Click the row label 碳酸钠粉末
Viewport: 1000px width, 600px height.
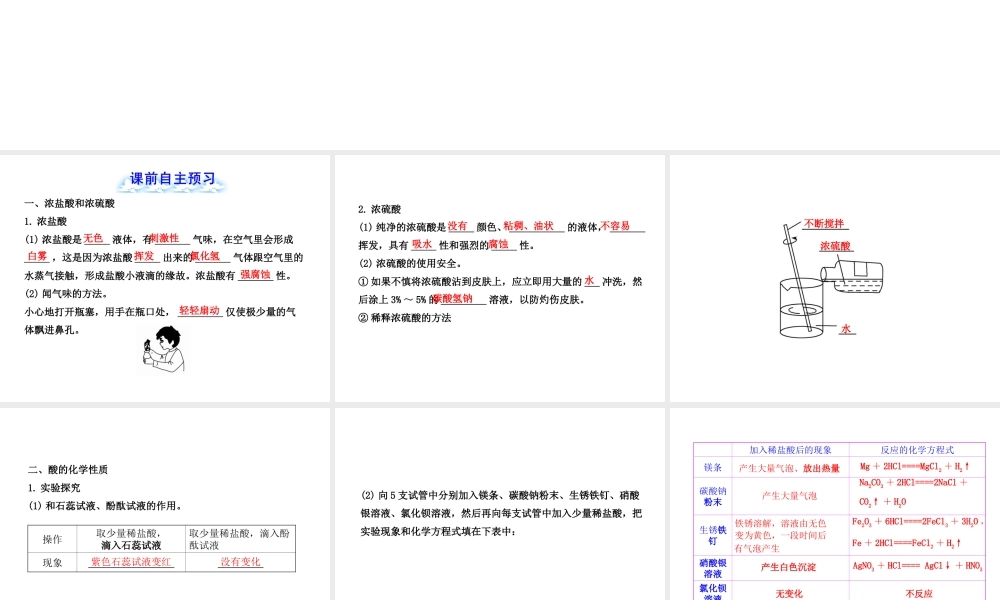[712, 496]
